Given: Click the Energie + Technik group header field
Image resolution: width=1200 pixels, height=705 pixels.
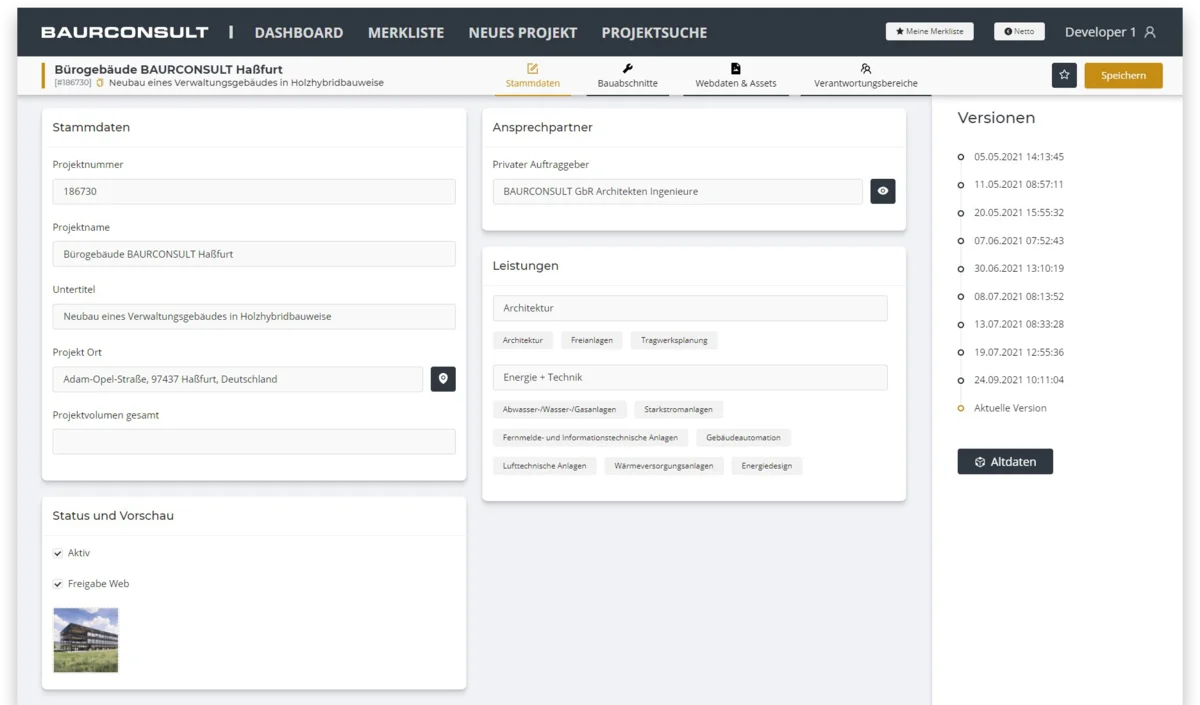Looking at the screenshot, I should pos(690,377).
